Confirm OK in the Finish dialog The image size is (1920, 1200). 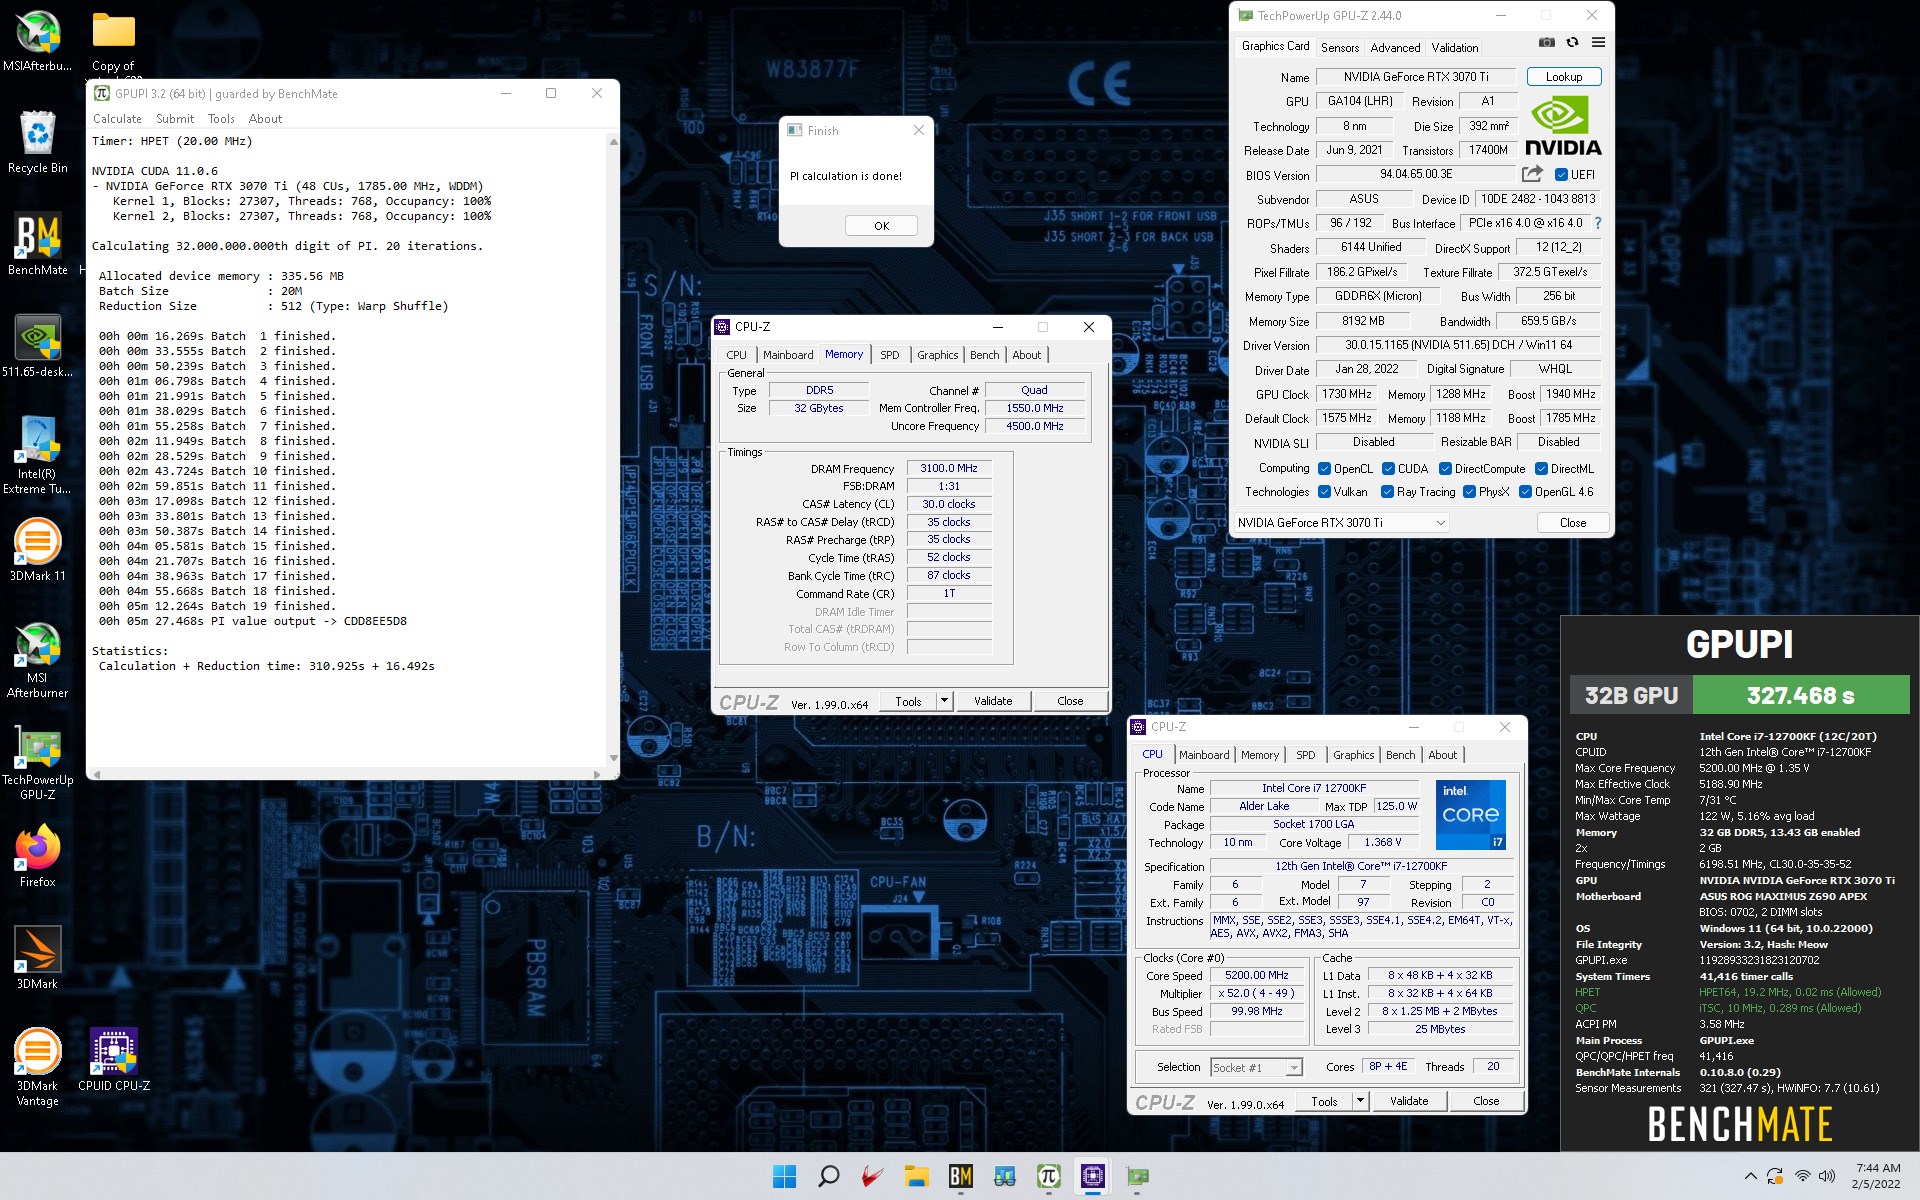881,226
